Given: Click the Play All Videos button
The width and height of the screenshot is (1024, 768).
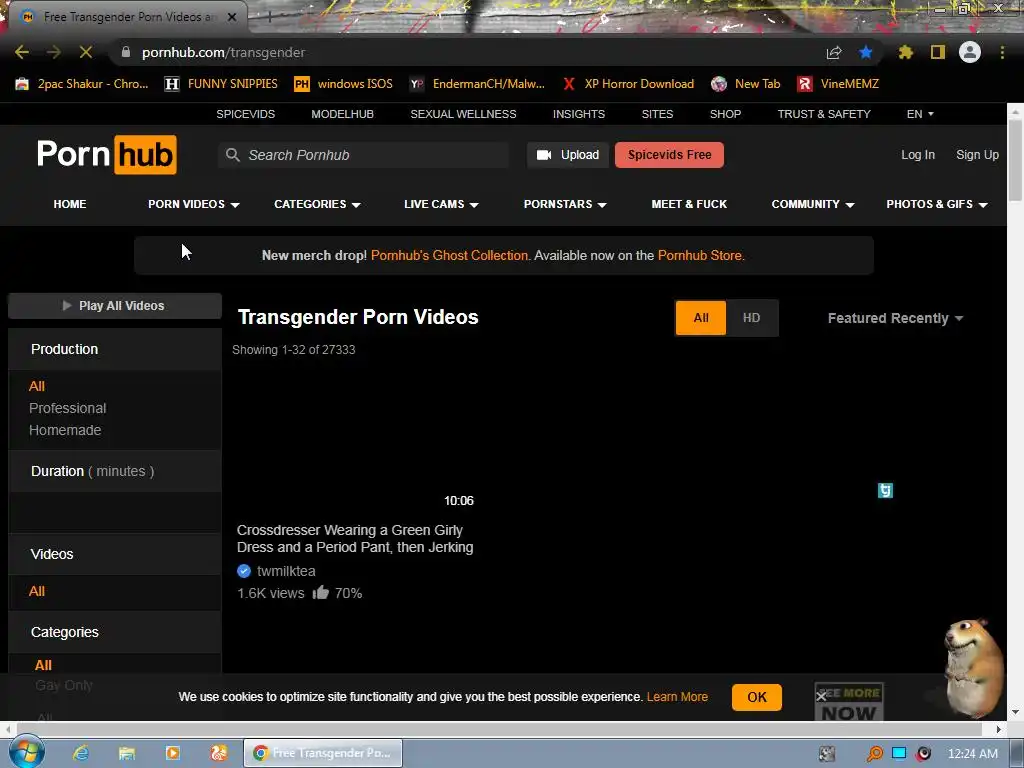Looking at the screenshot, I should 114,306.
